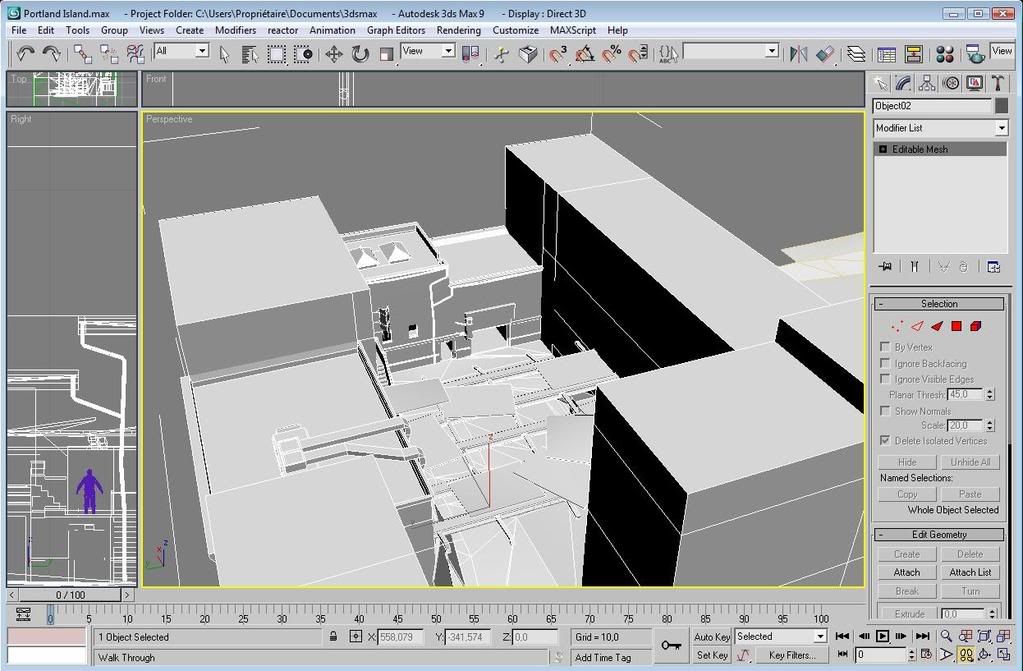The height and width of the screenshot is (671, 1023).
Task: Click the Attach List button
Action: 970,572
